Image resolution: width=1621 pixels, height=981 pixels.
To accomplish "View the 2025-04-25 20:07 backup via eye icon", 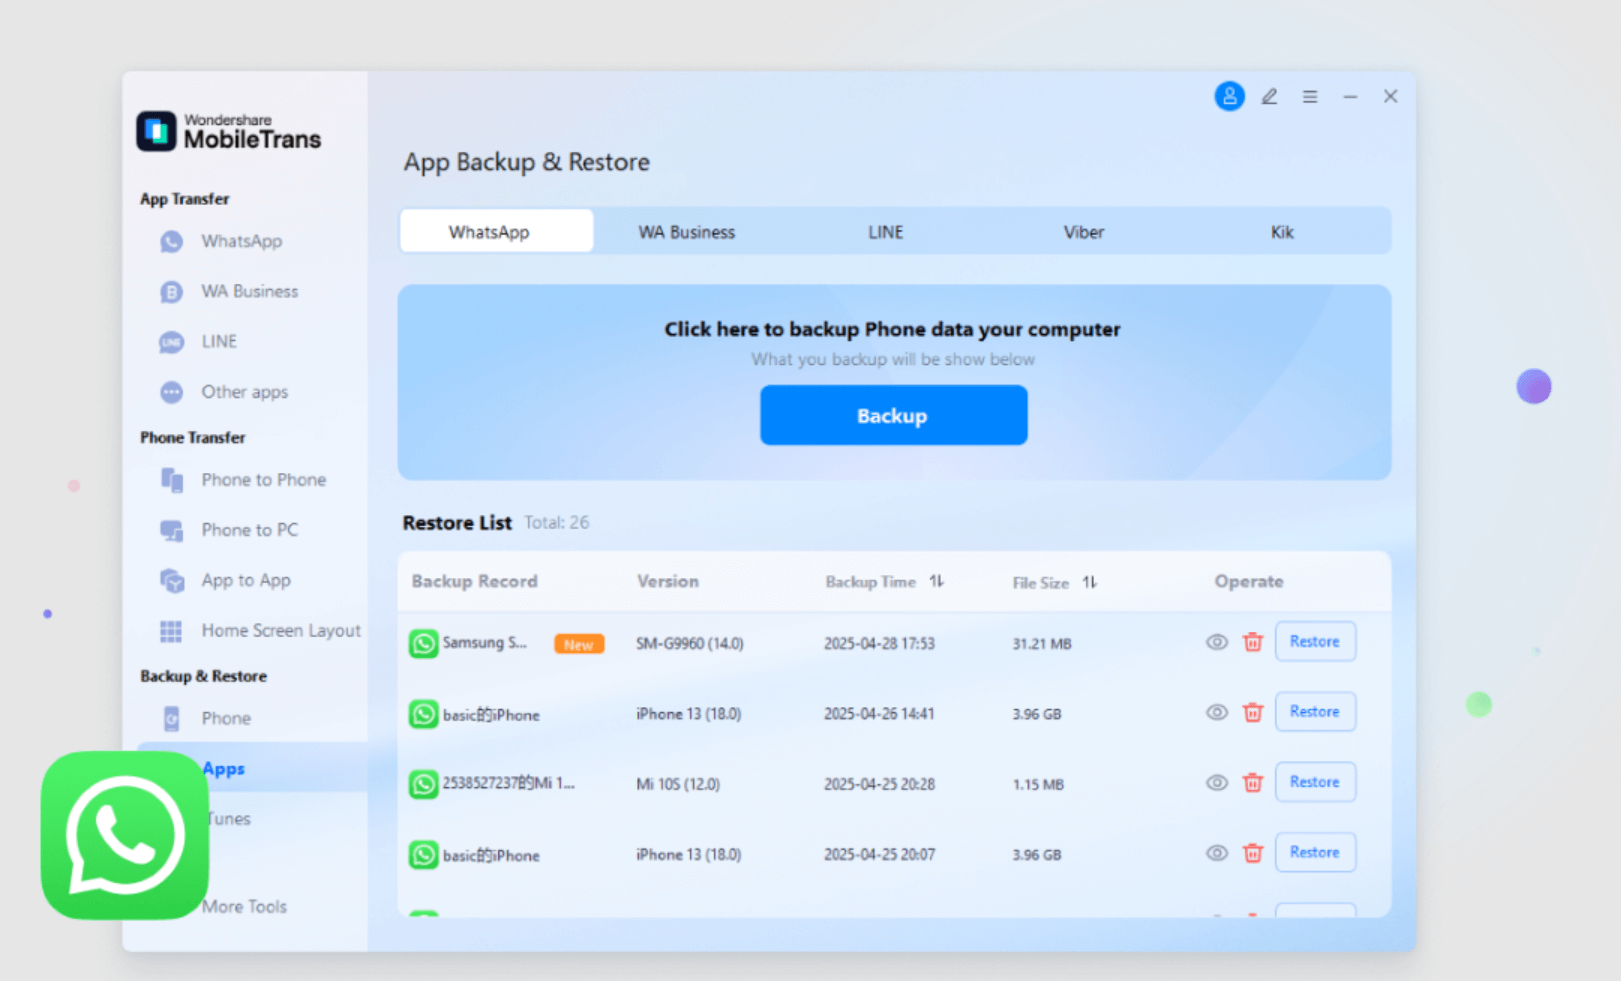I will (1216, 853).
